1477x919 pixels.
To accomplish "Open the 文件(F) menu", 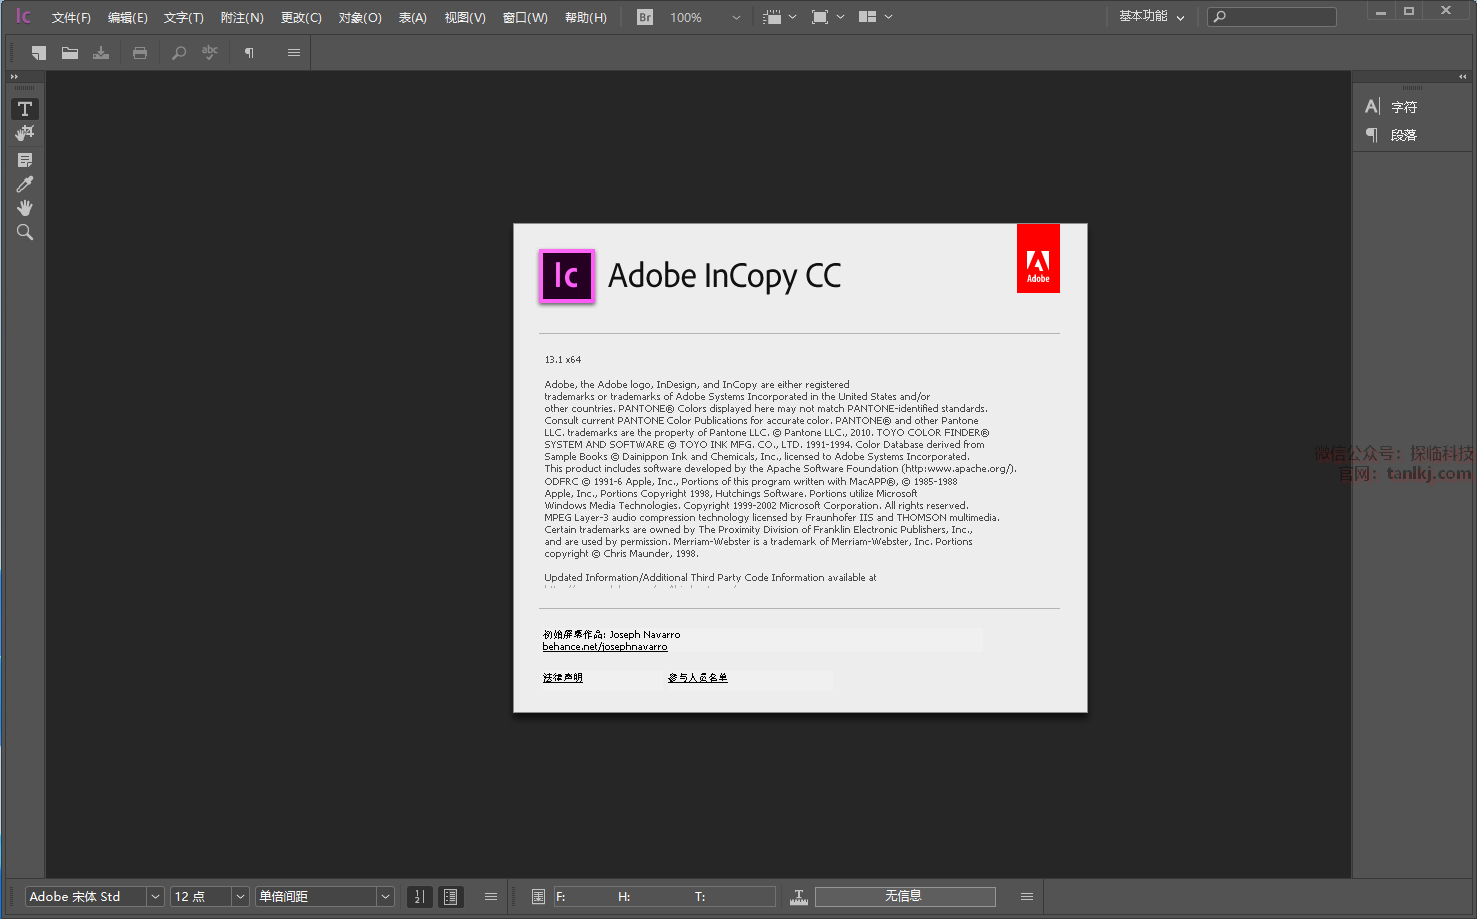I will (71, 17).
